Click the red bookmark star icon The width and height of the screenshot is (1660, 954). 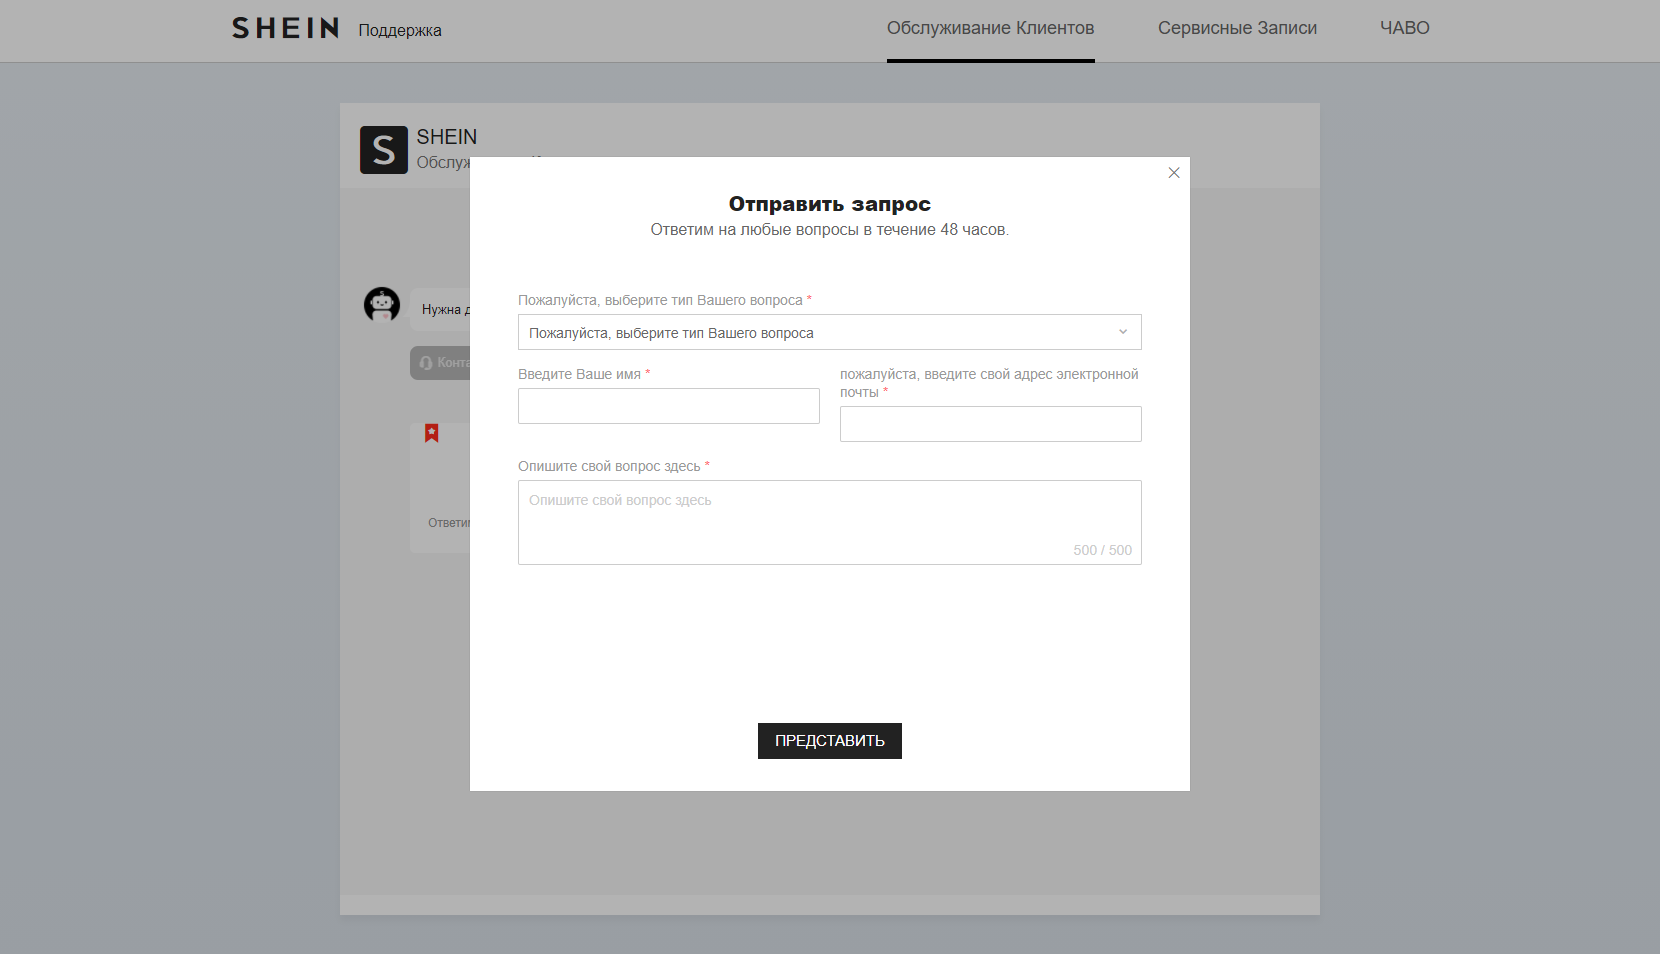432,433
